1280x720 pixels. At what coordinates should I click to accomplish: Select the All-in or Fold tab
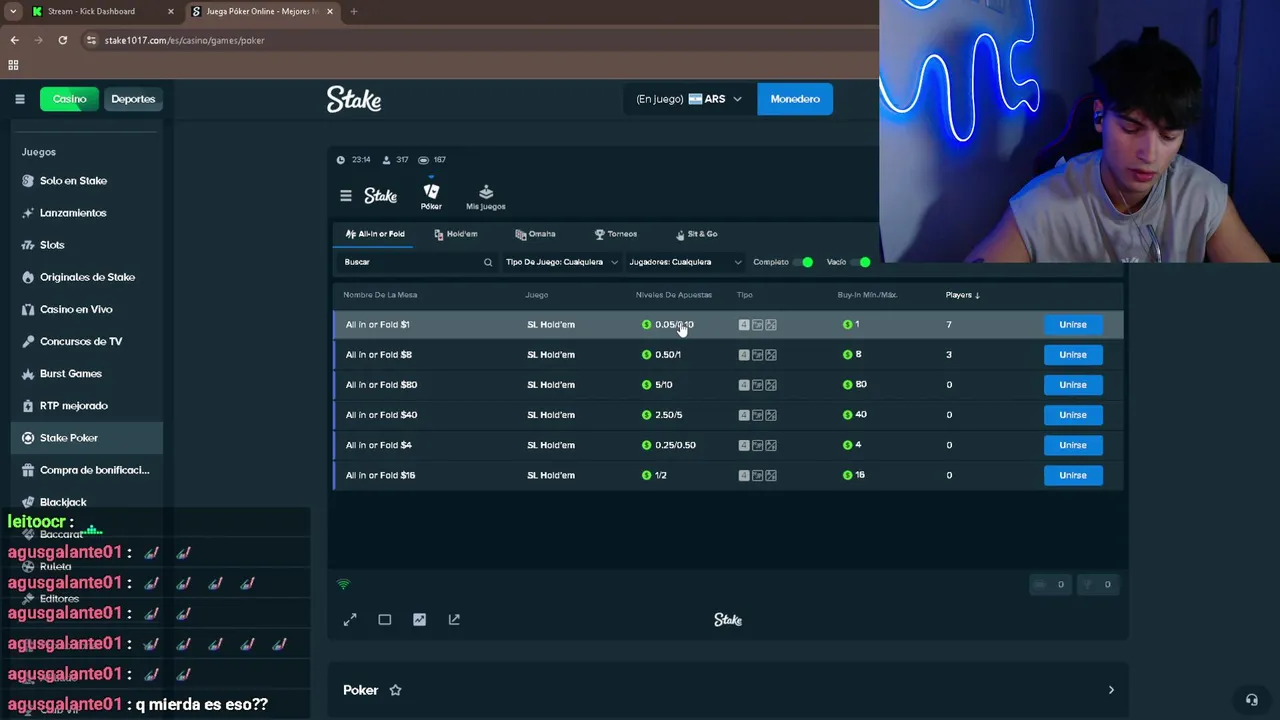coord(375,234)
